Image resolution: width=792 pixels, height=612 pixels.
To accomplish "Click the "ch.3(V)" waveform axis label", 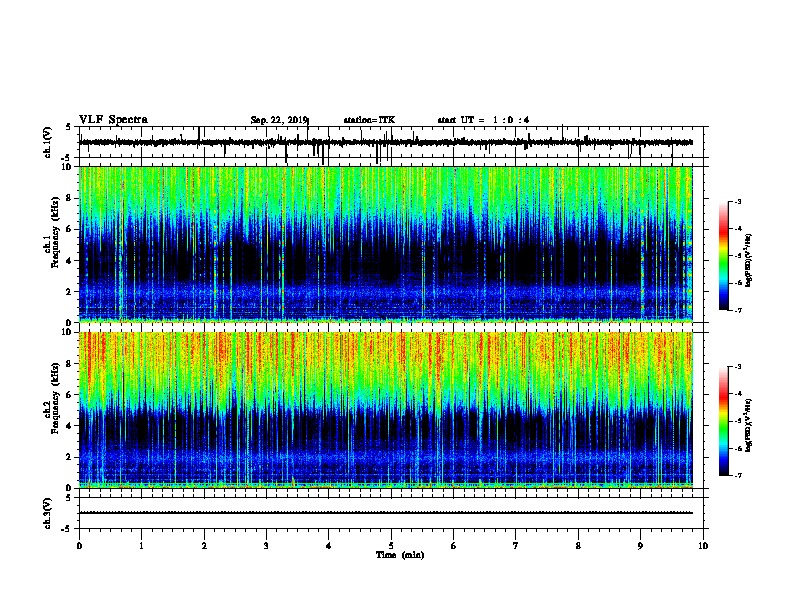I will click(47, 513).
